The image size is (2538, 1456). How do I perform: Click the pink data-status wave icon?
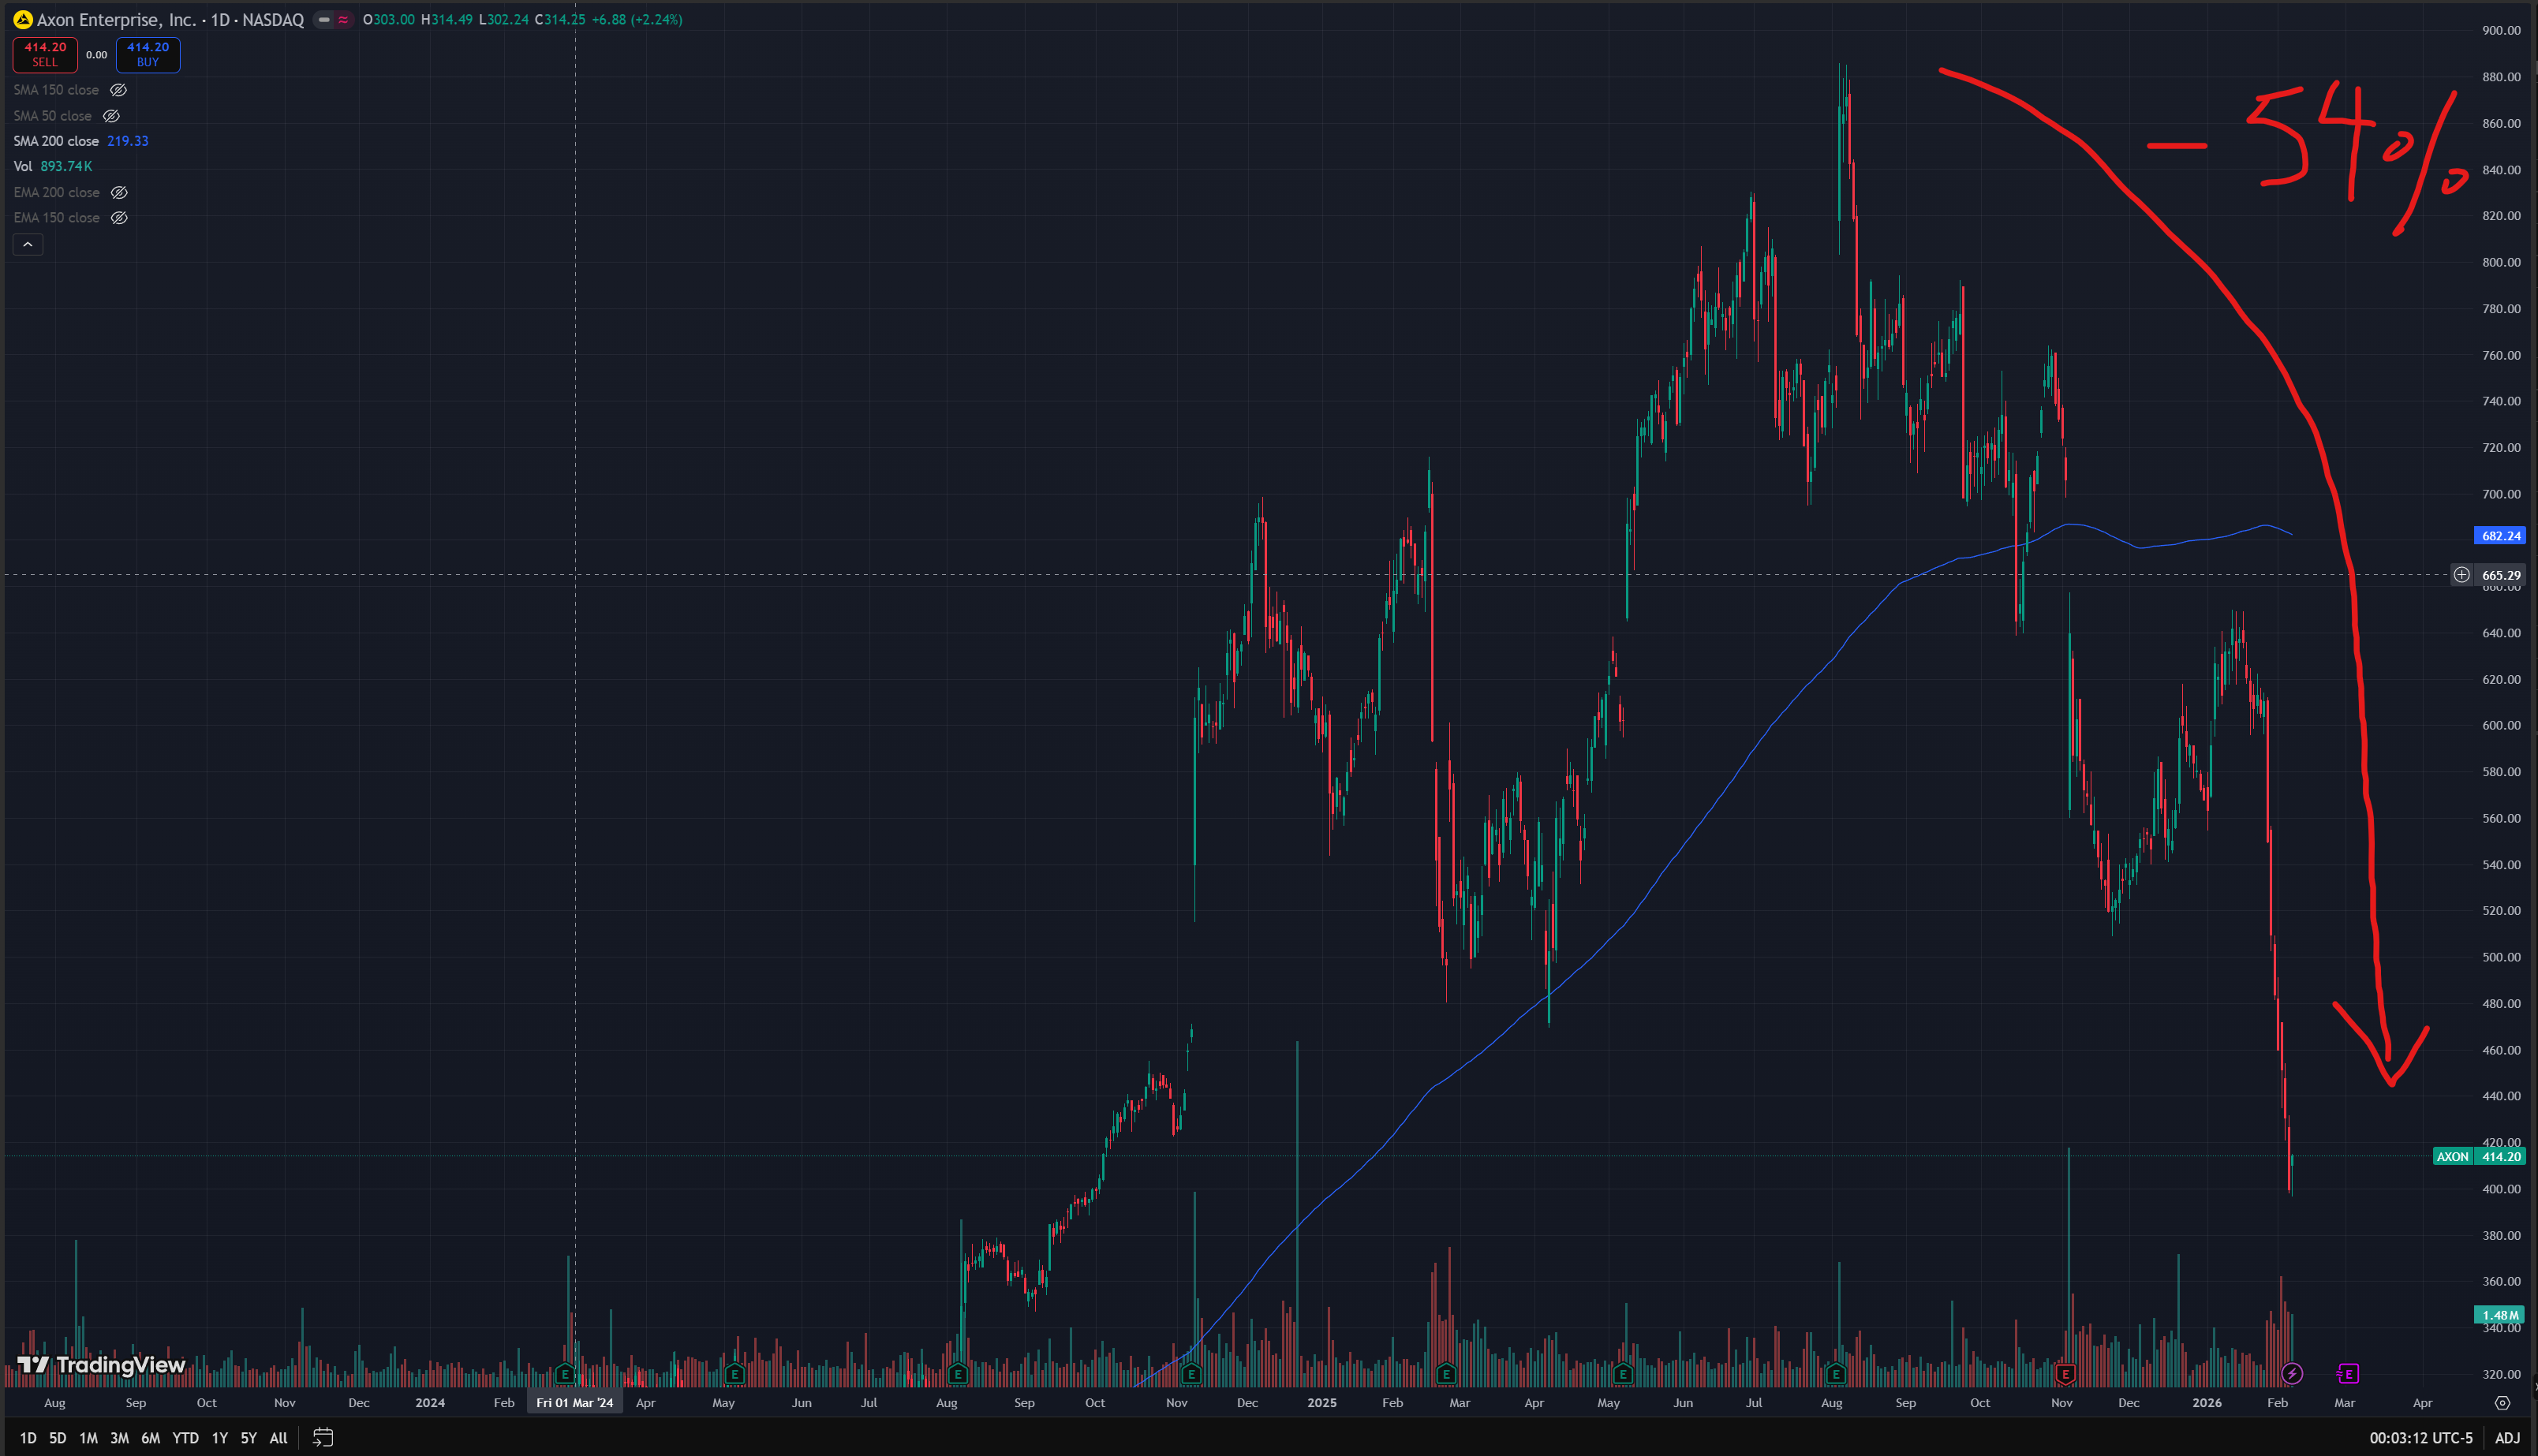343,20
